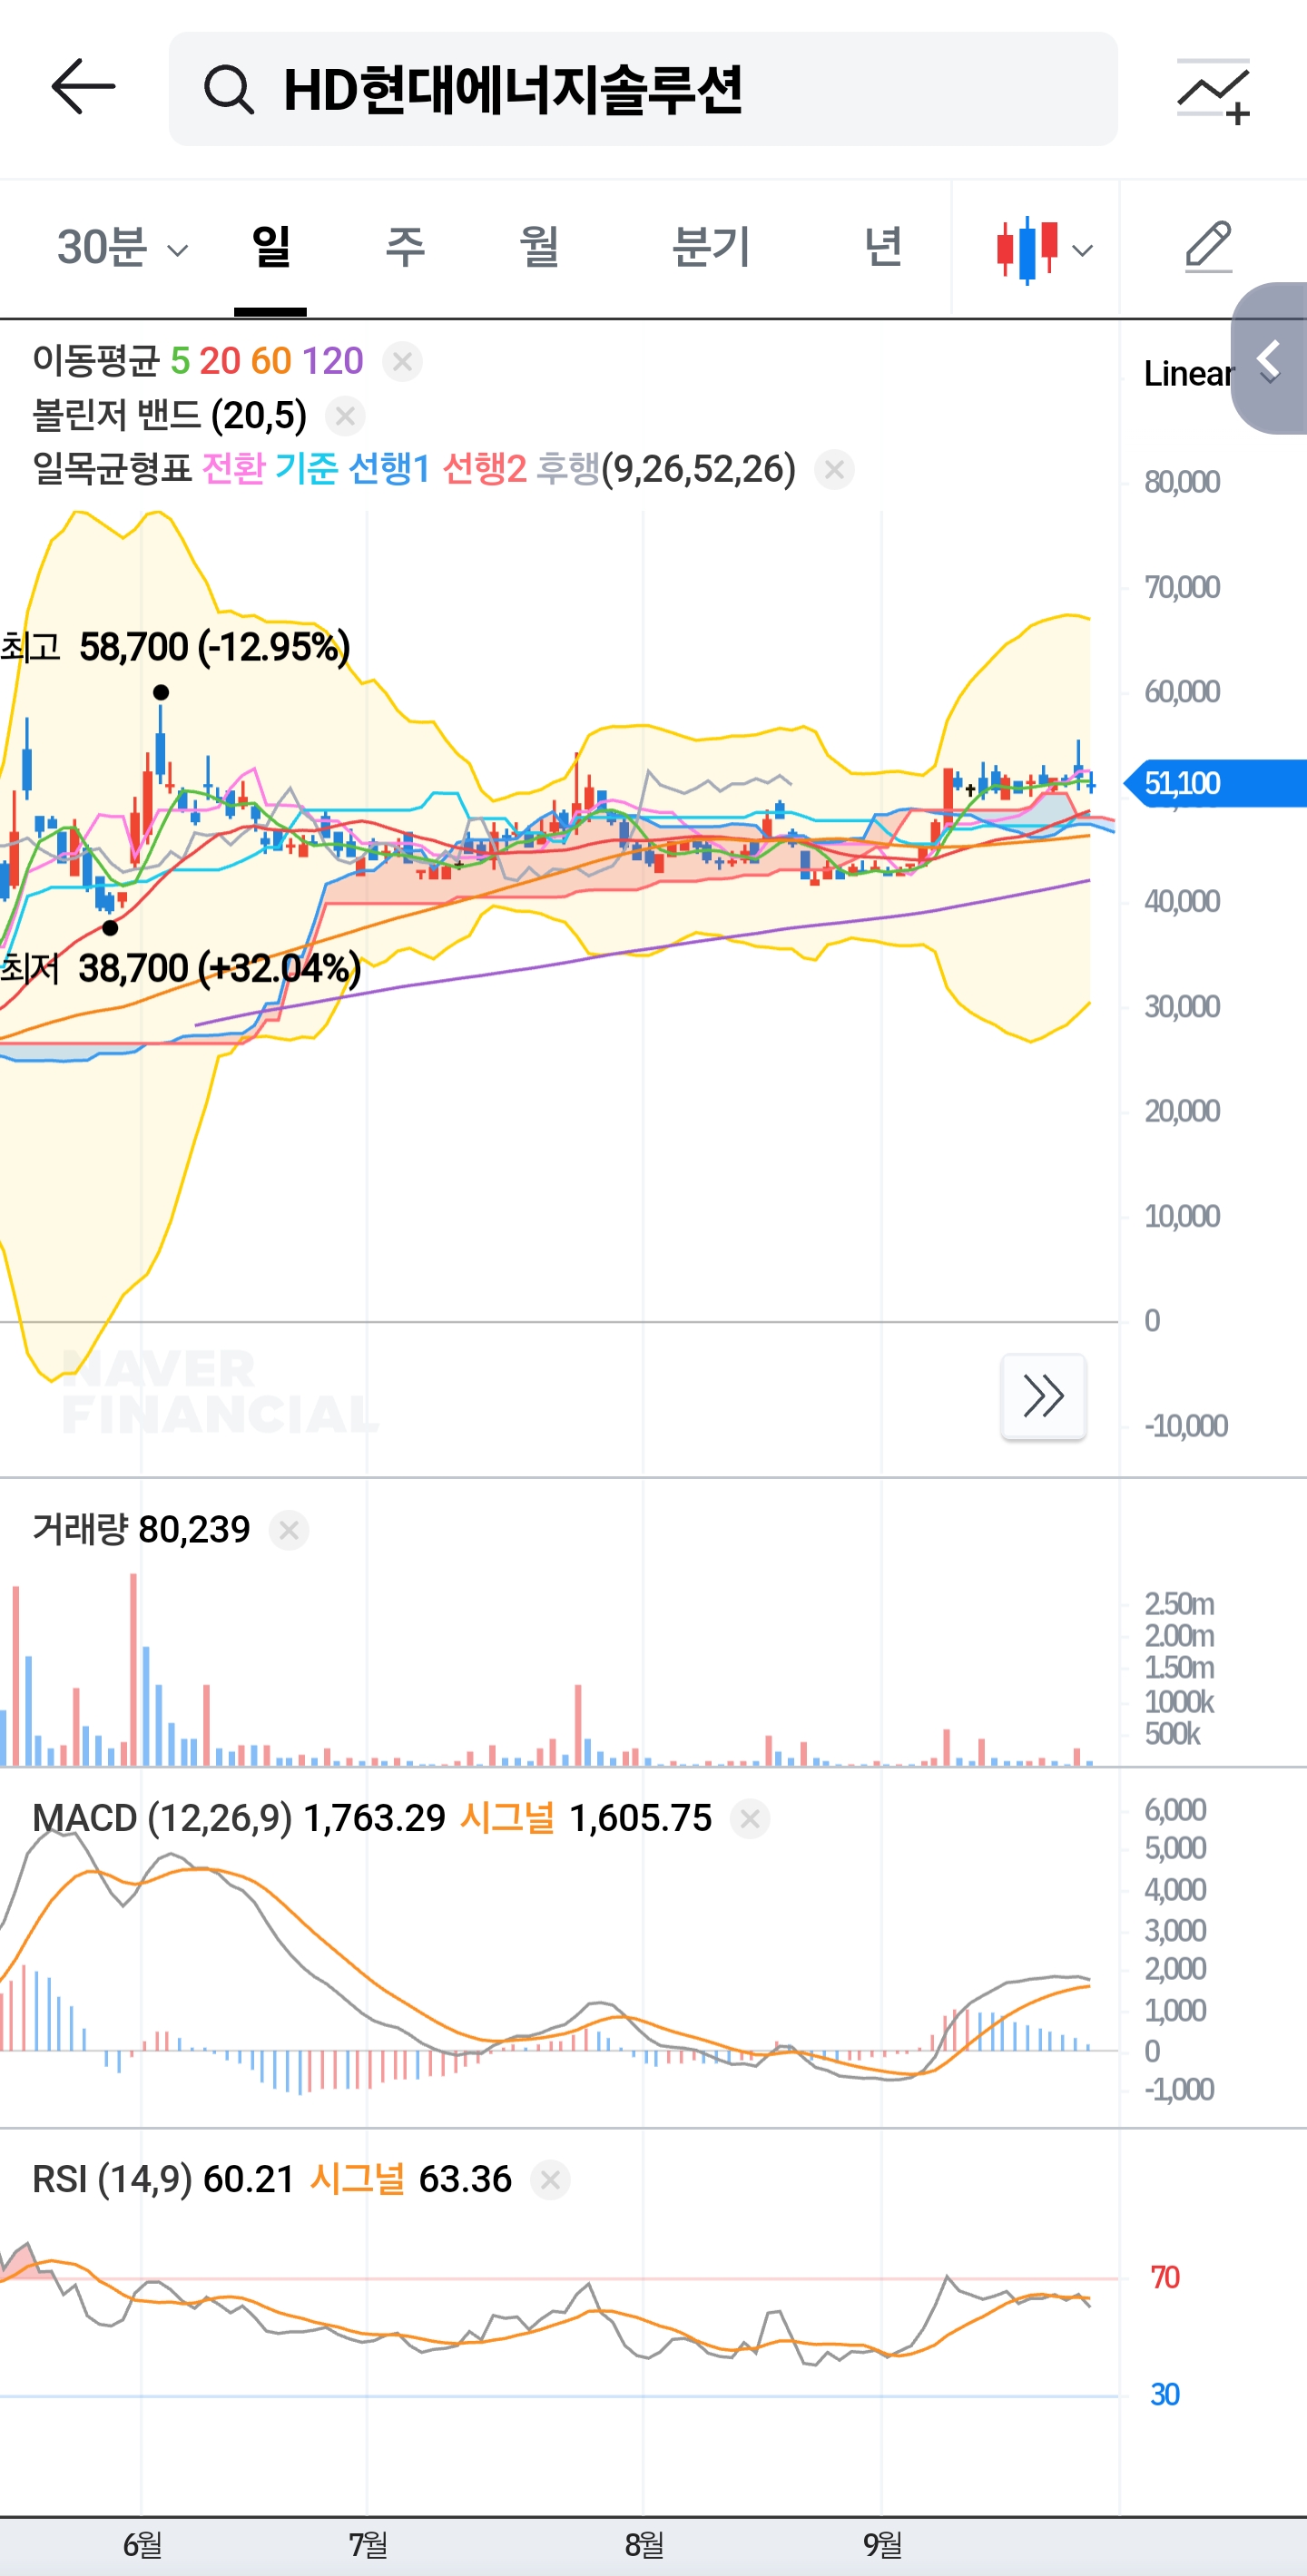Remove the 이동평균 indicator
The height and width of the screenshot is (2576, 1307).
(x=402, y=361)
